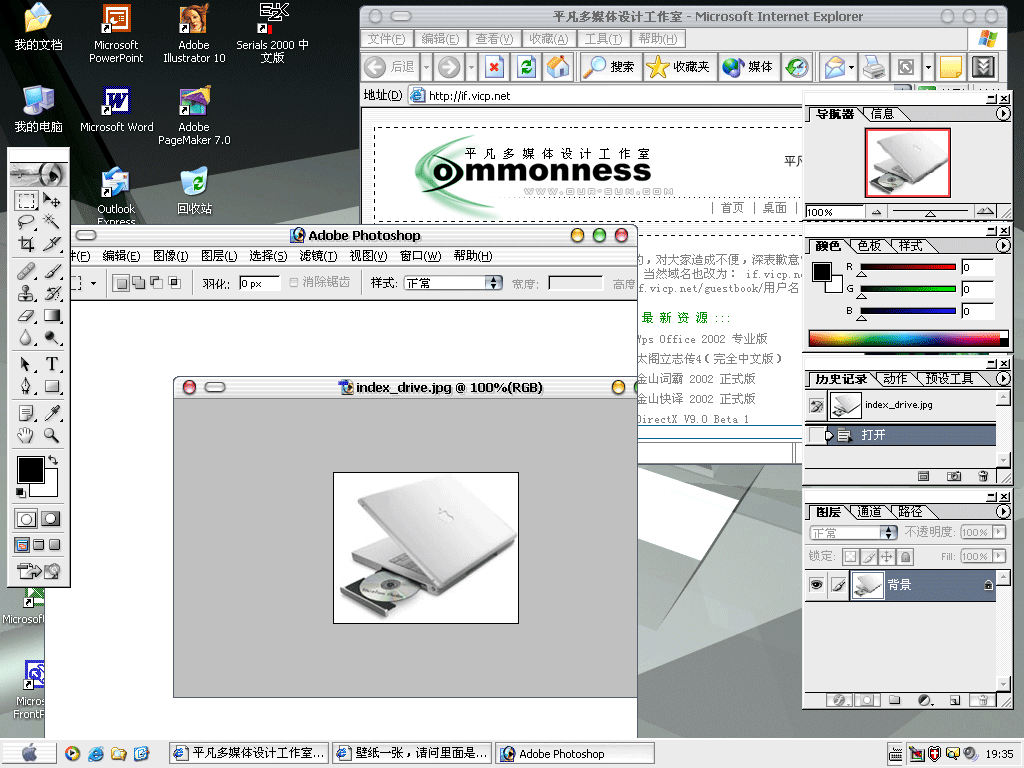Switch to Quick Mask mode

[50, 519]
